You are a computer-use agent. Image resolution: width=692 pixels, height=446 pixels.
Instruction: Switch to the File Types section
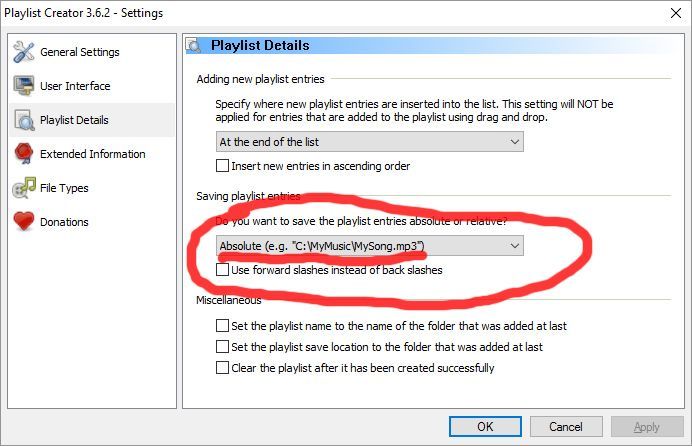(64, 188)
